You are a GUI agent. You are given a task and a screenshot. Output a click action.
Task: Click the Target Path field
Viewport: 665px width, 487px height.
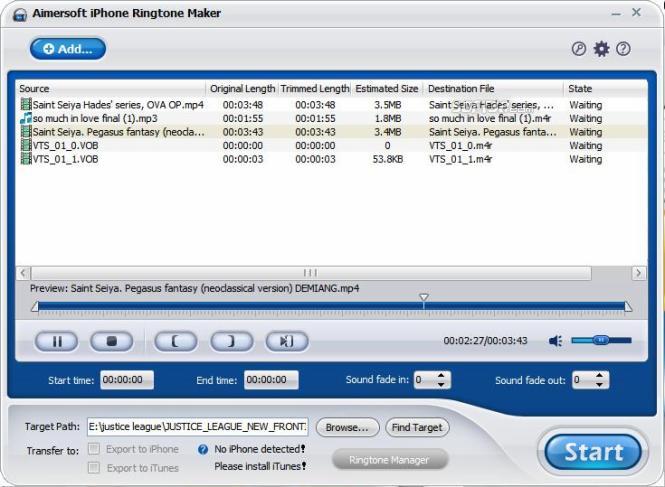pos(198,427)
